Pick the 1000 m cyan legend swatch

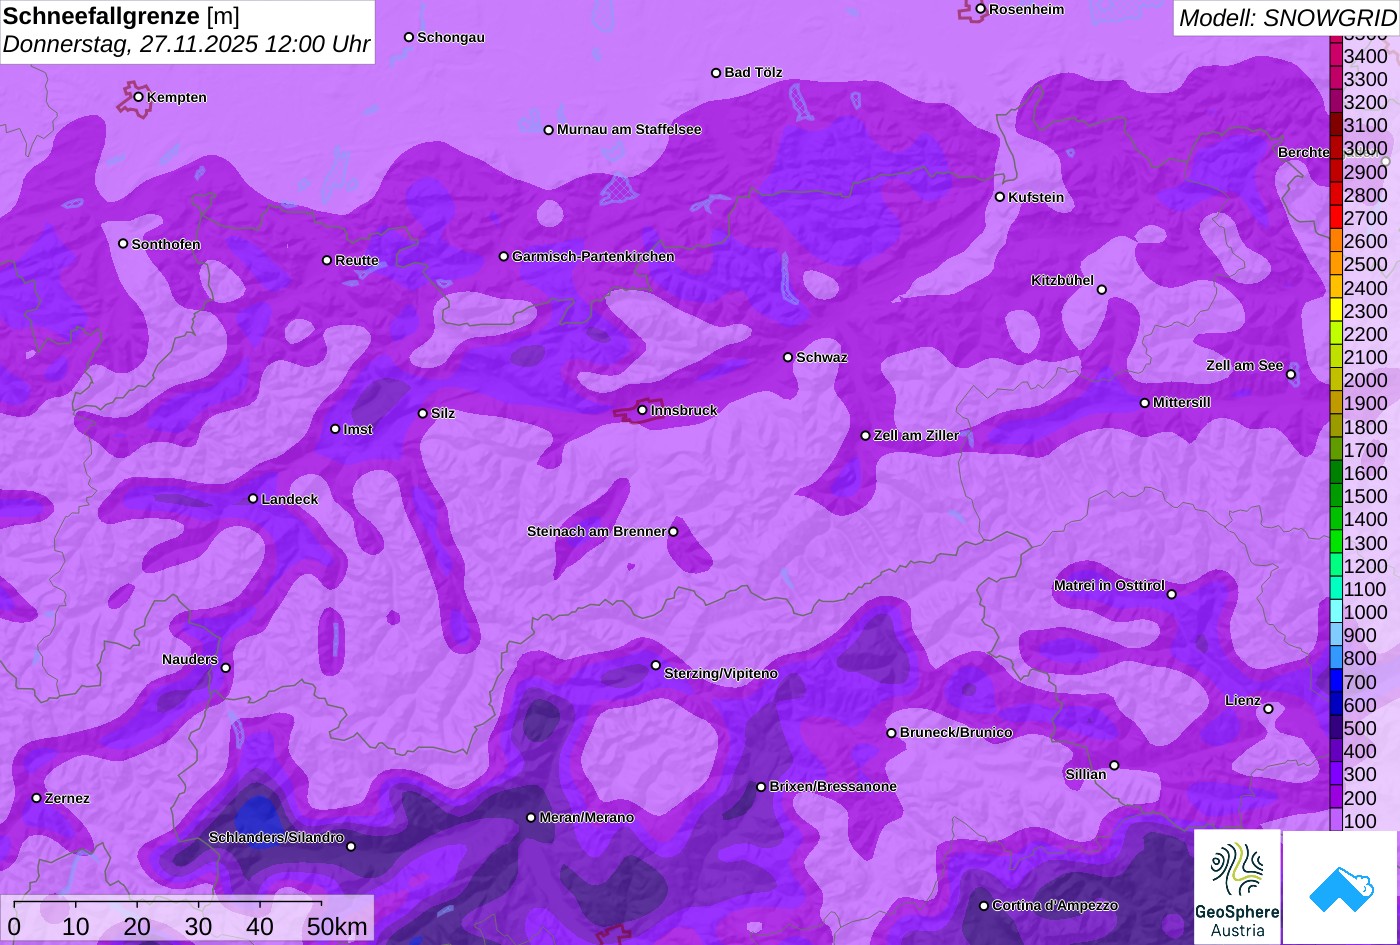coord(1336,612)
